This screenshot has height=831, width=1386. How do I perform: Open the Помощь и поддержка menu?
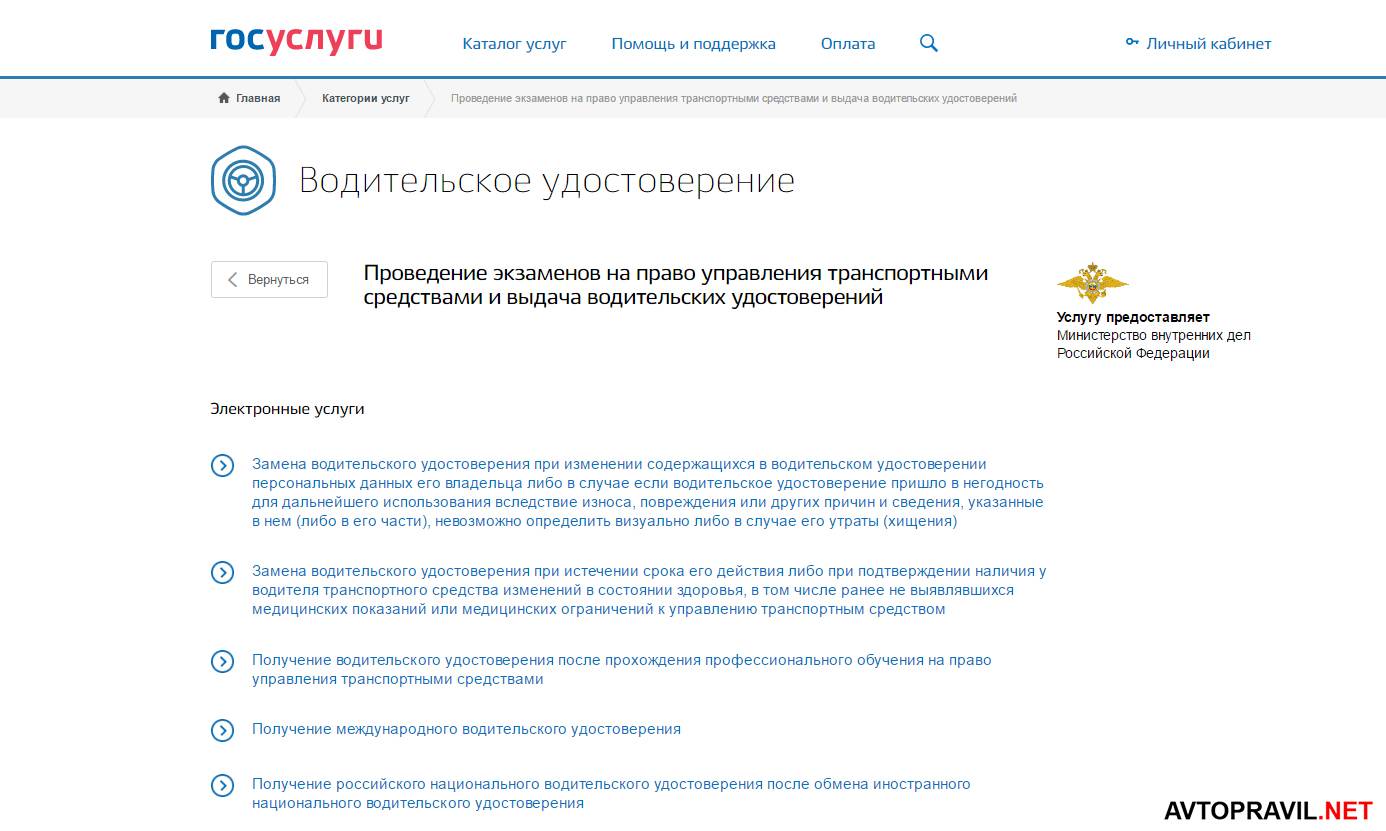point(693,44)
